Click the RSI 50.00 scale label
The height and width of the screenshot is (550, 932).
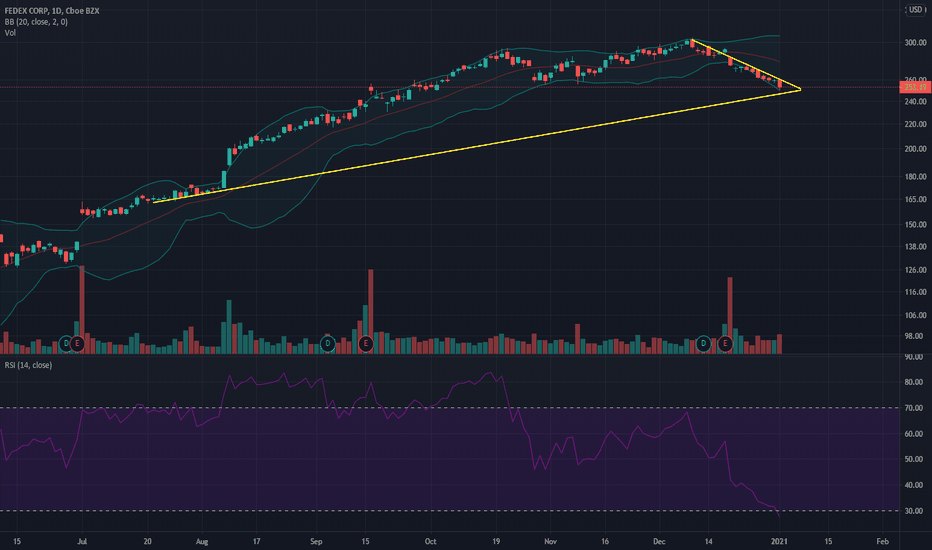click(x=914, y=459)
